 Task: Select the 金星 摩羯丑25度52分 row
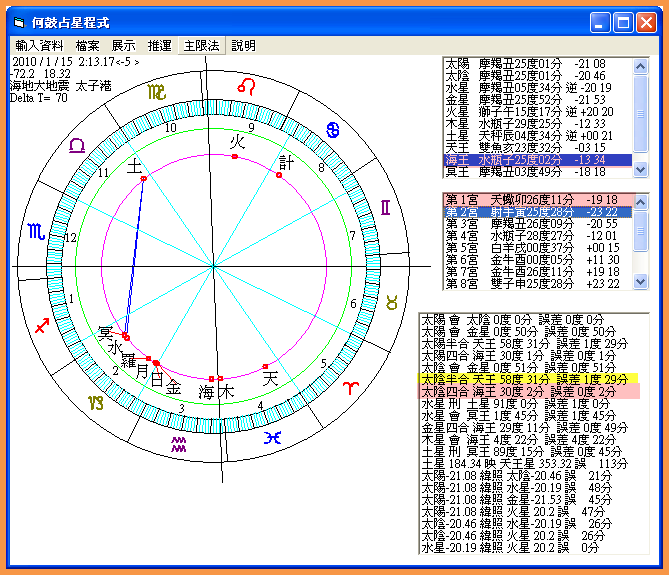537,100
